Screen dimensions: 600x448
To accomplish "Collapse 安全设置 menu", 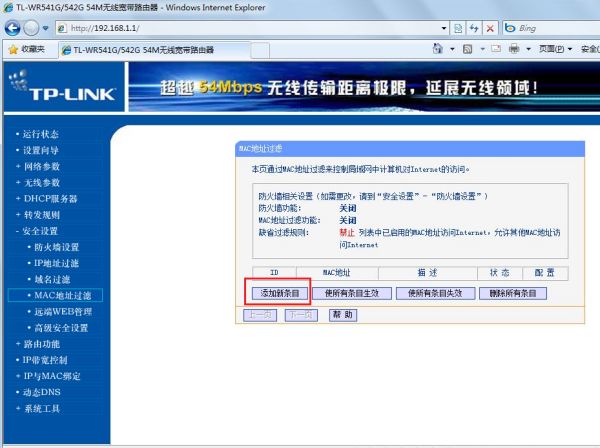I will coord(40,231).
